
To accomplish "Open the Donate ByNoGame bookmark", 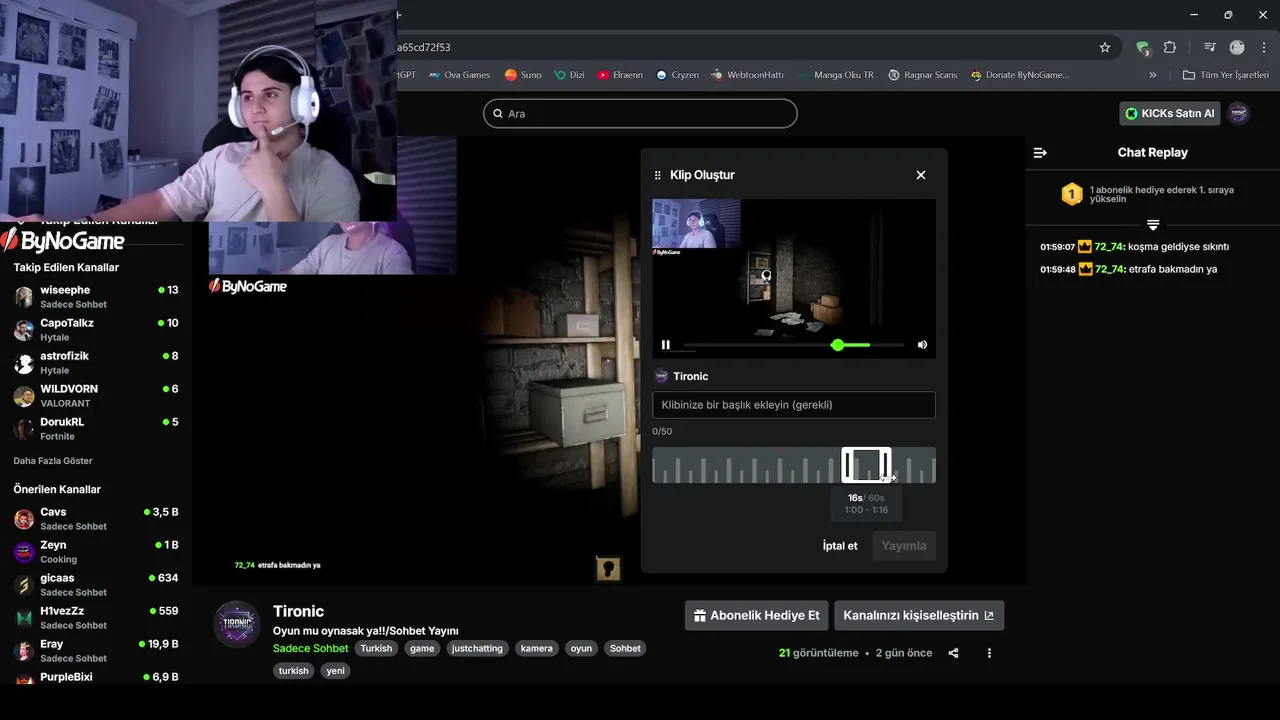I will pyautogui.click(x=1020, y=75).
